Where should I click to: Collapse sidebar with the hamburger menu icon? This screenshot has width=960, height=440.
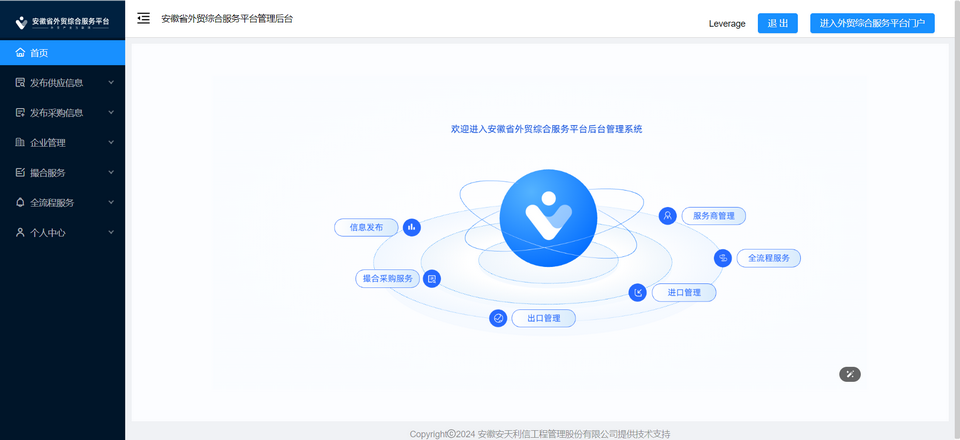pyautogui.click(x=143, y=18)
